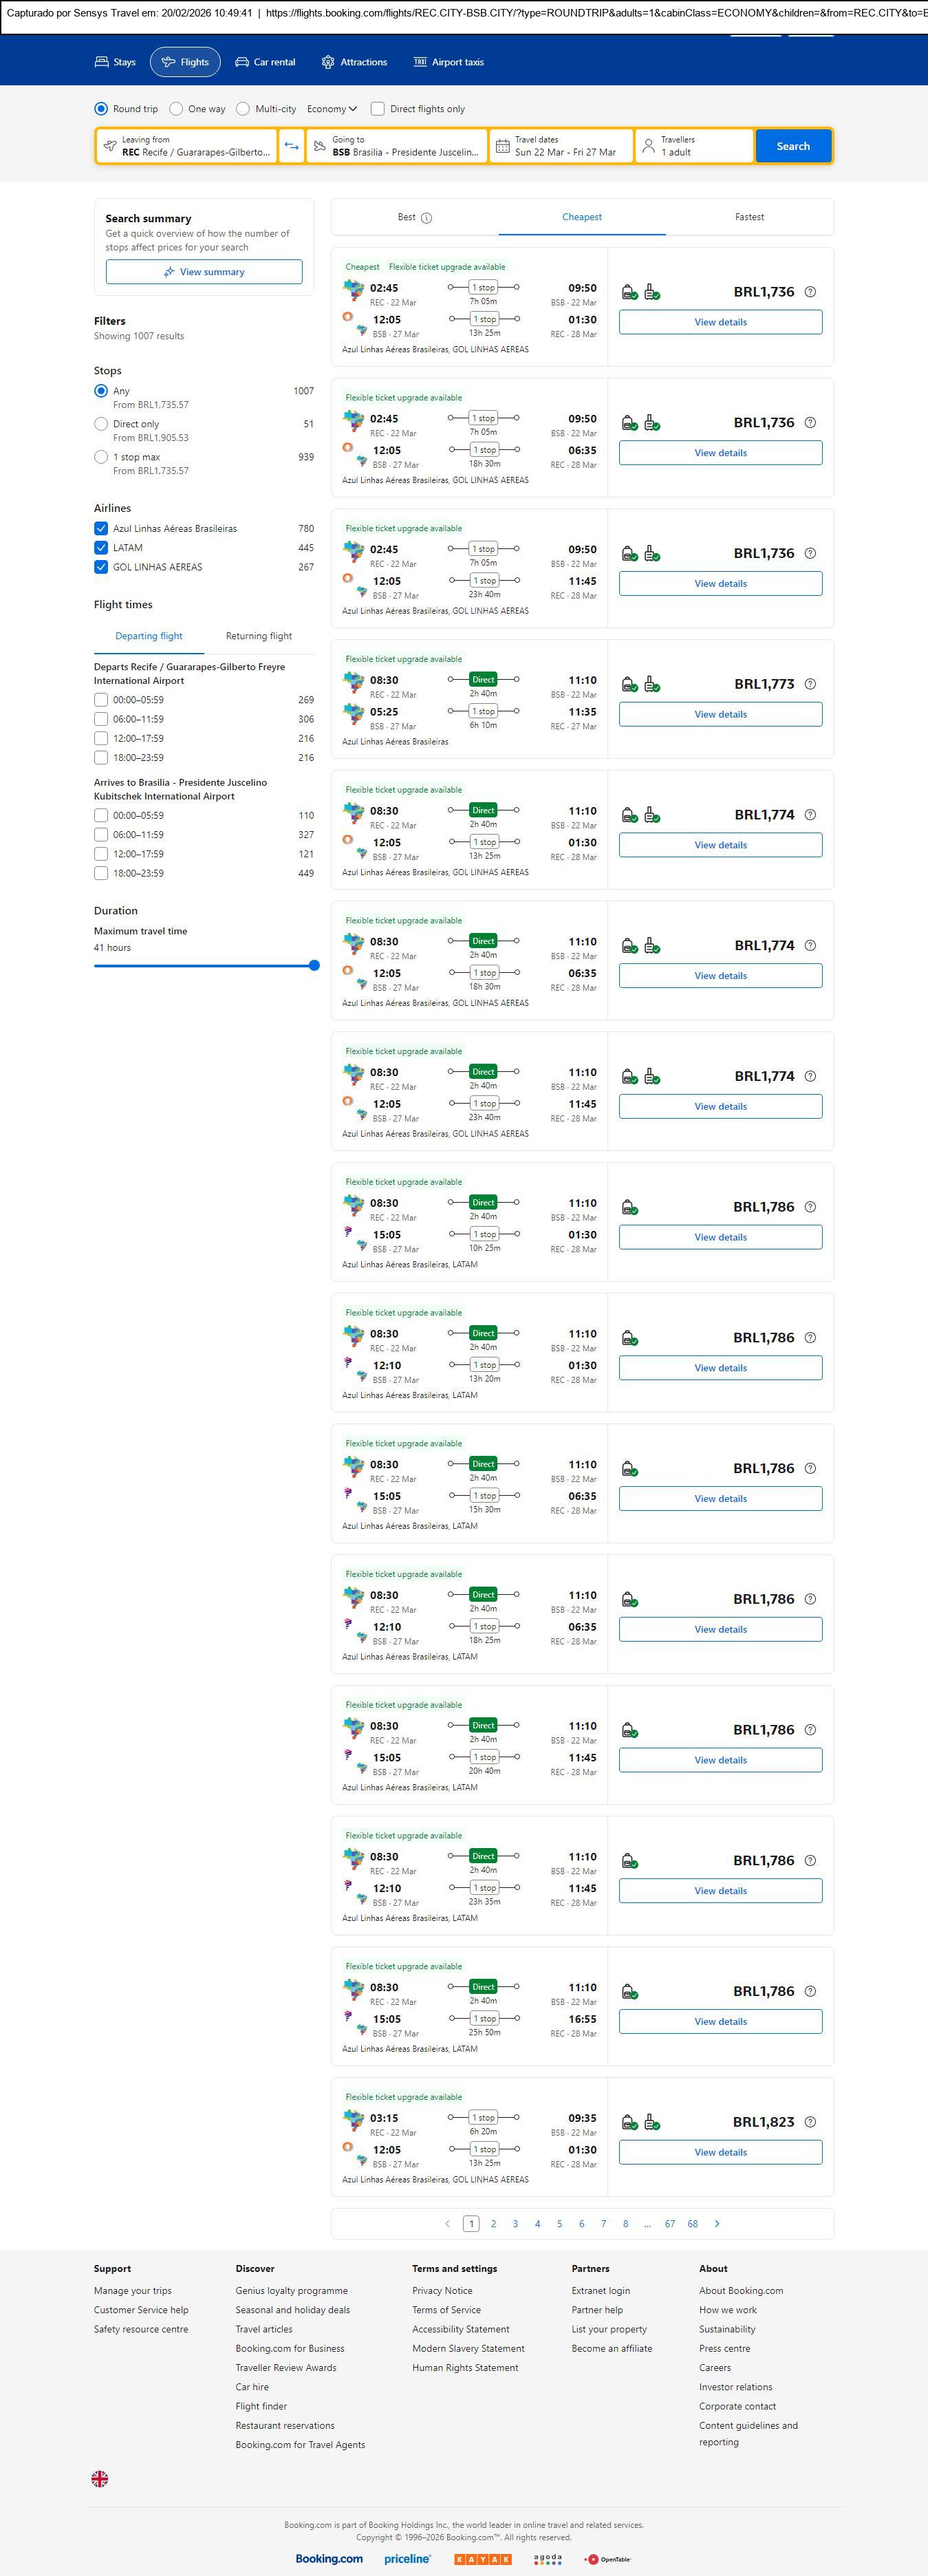The height and width of the screenshot is (2576, 928).
Task: Switch to the Fastest sorting tab
Action: 749,217
